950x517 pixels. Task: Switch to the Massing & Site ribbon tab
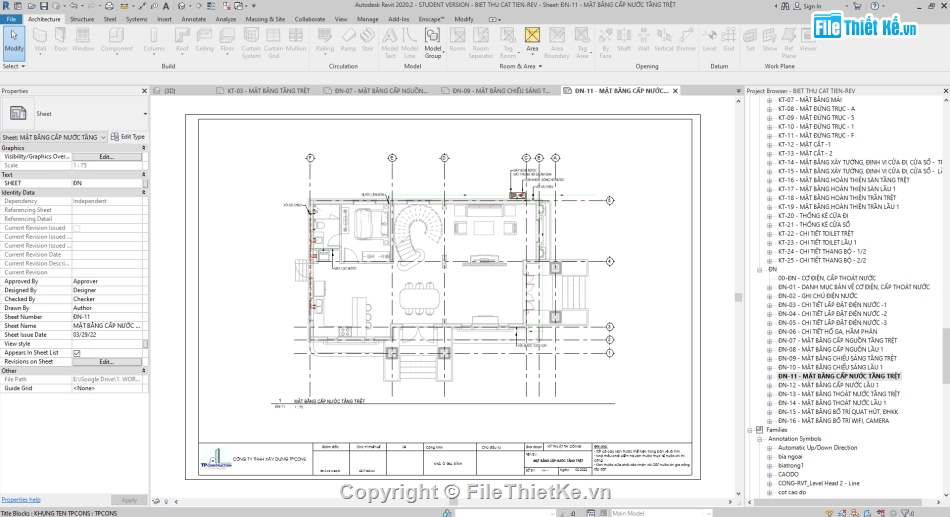click(x=265, y=19)
